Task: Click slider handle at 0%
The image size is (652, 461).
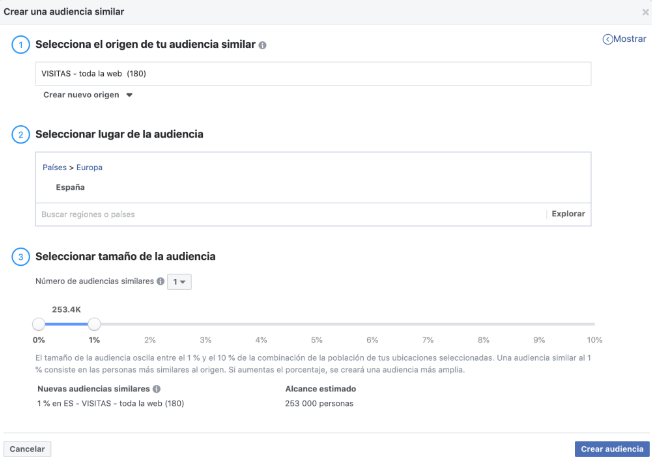Action: (38, 324)
